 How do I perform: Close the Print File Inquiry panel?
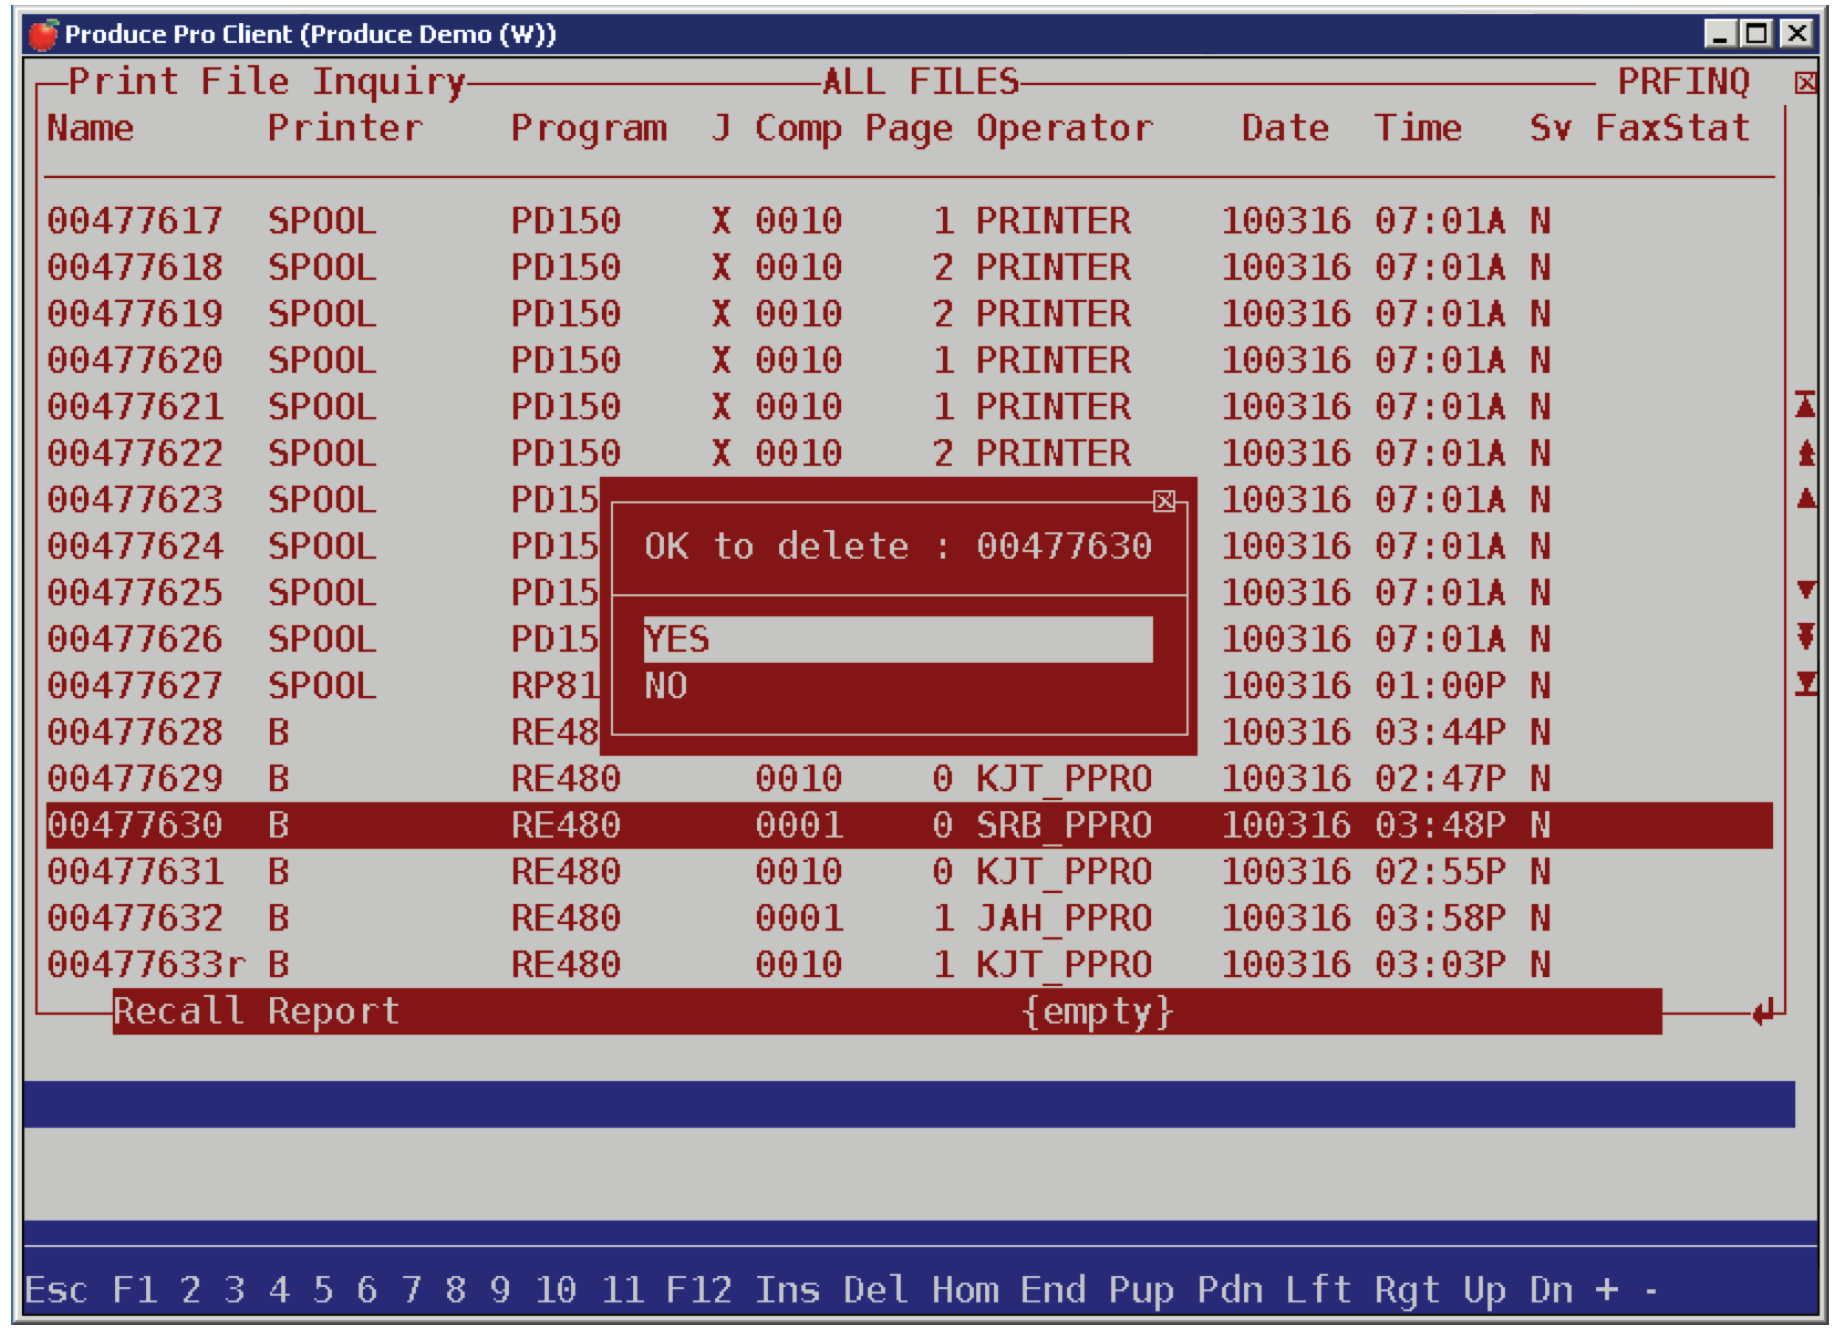pos(1805,83)
